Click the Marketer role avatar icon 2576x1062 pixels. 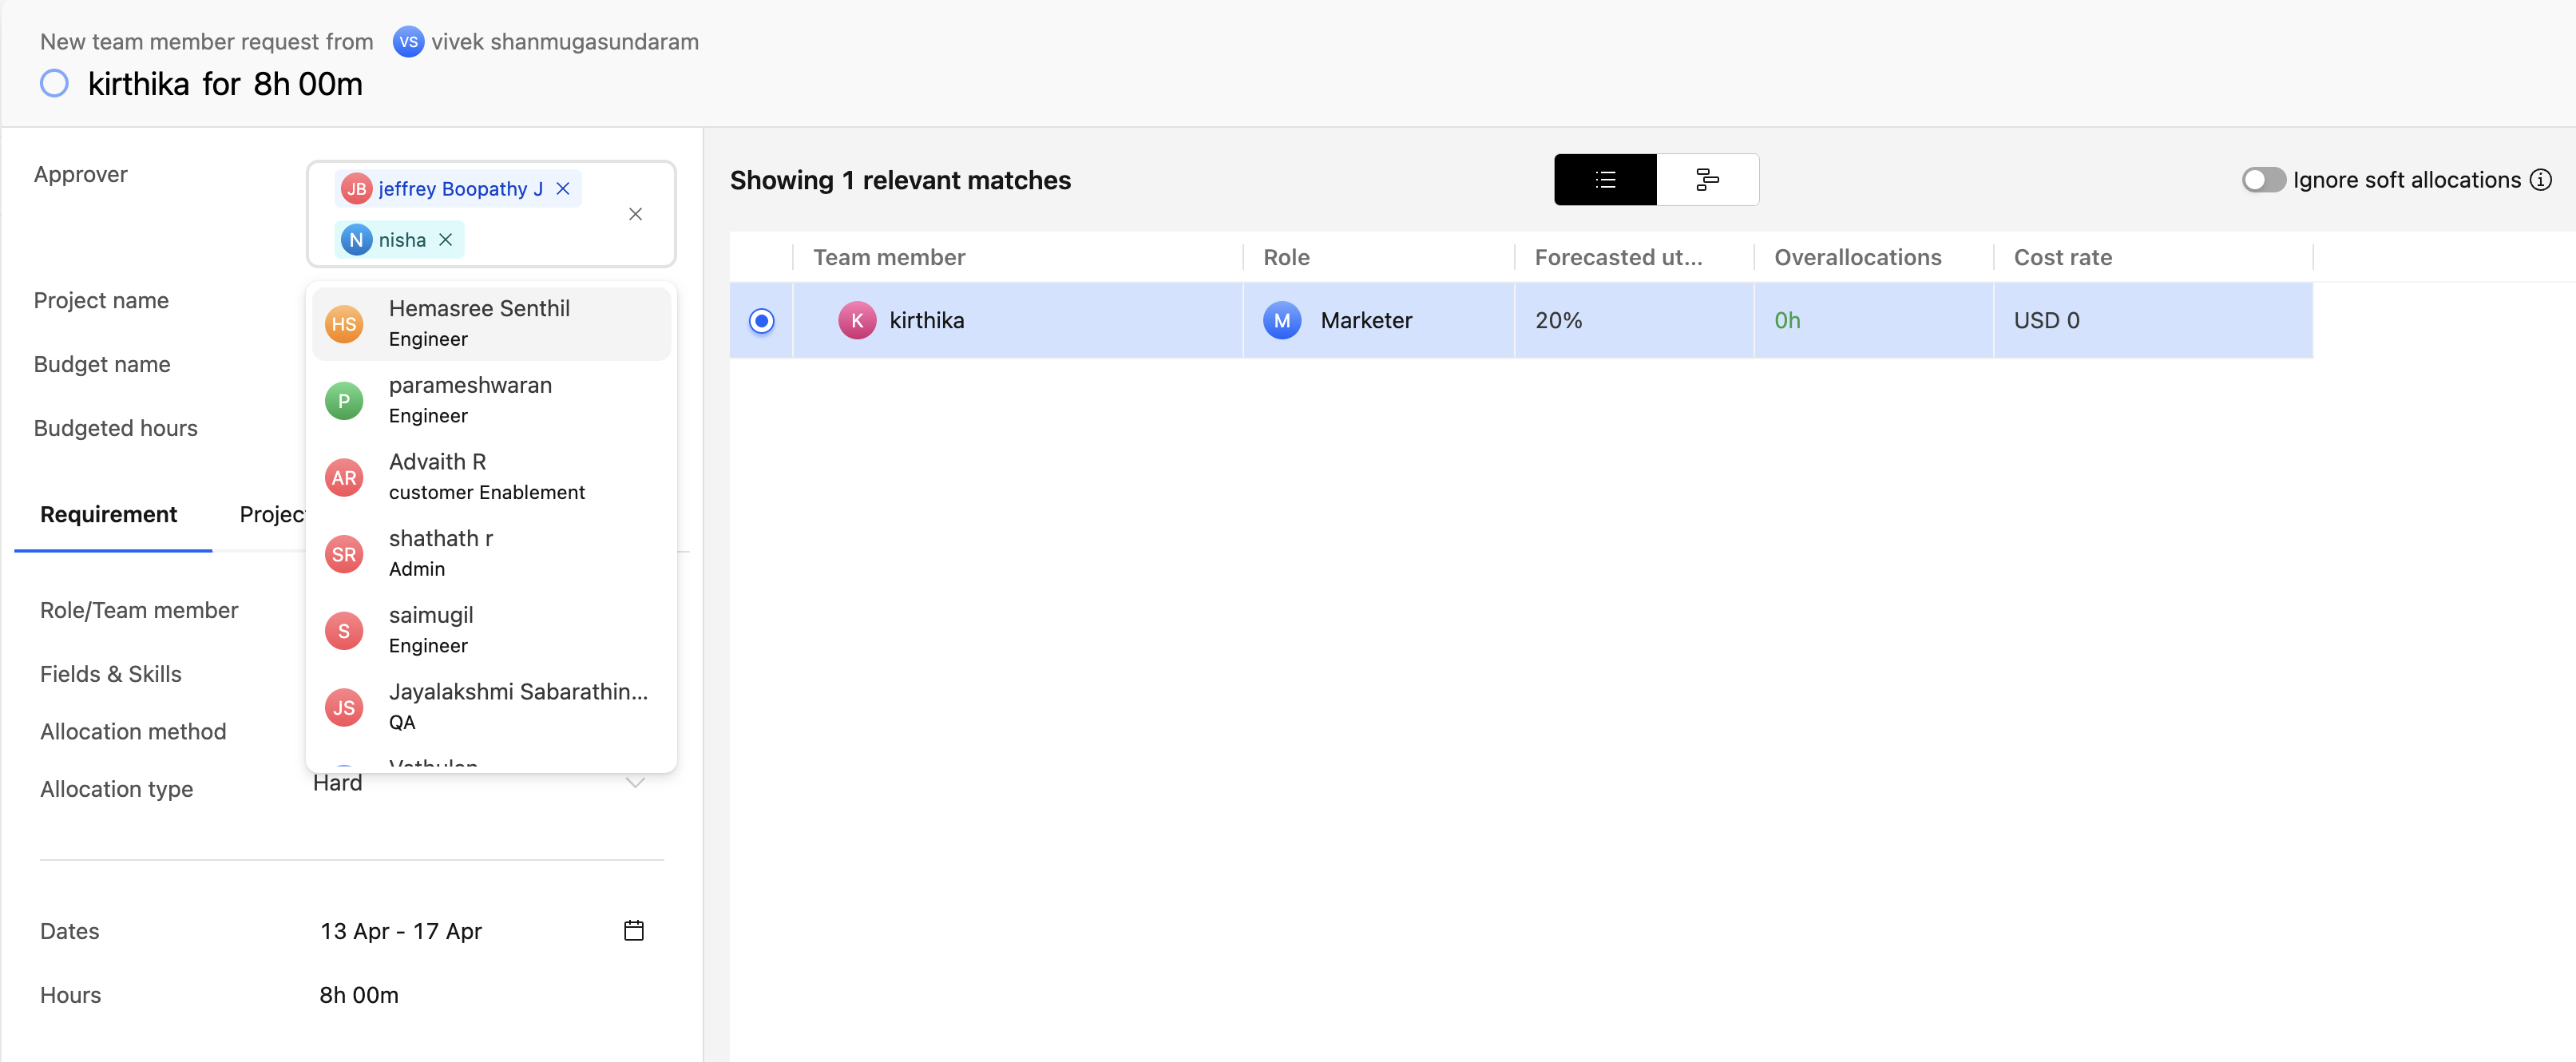coord(1281,321)
